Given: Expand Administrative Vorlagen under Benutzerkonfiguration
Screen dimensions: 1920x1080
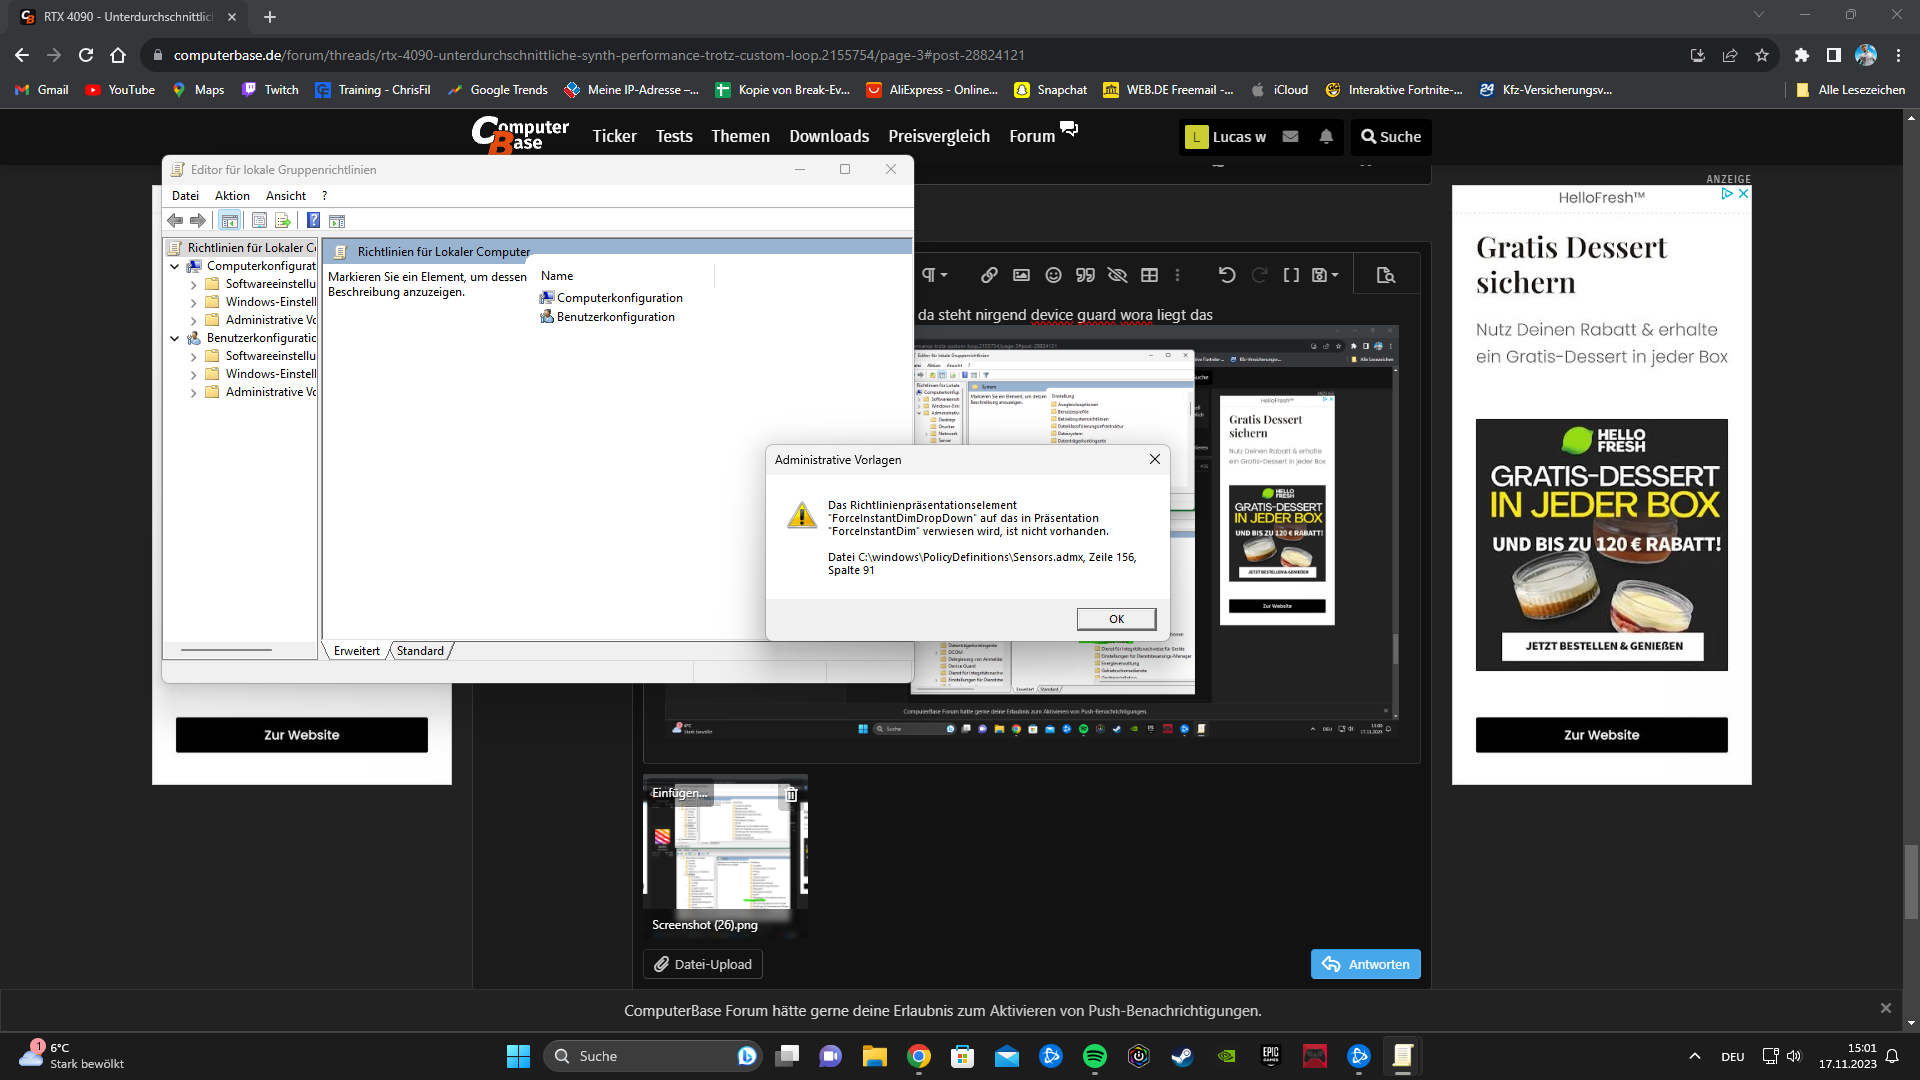Looking at the screenshot, I should pos(193,393).
